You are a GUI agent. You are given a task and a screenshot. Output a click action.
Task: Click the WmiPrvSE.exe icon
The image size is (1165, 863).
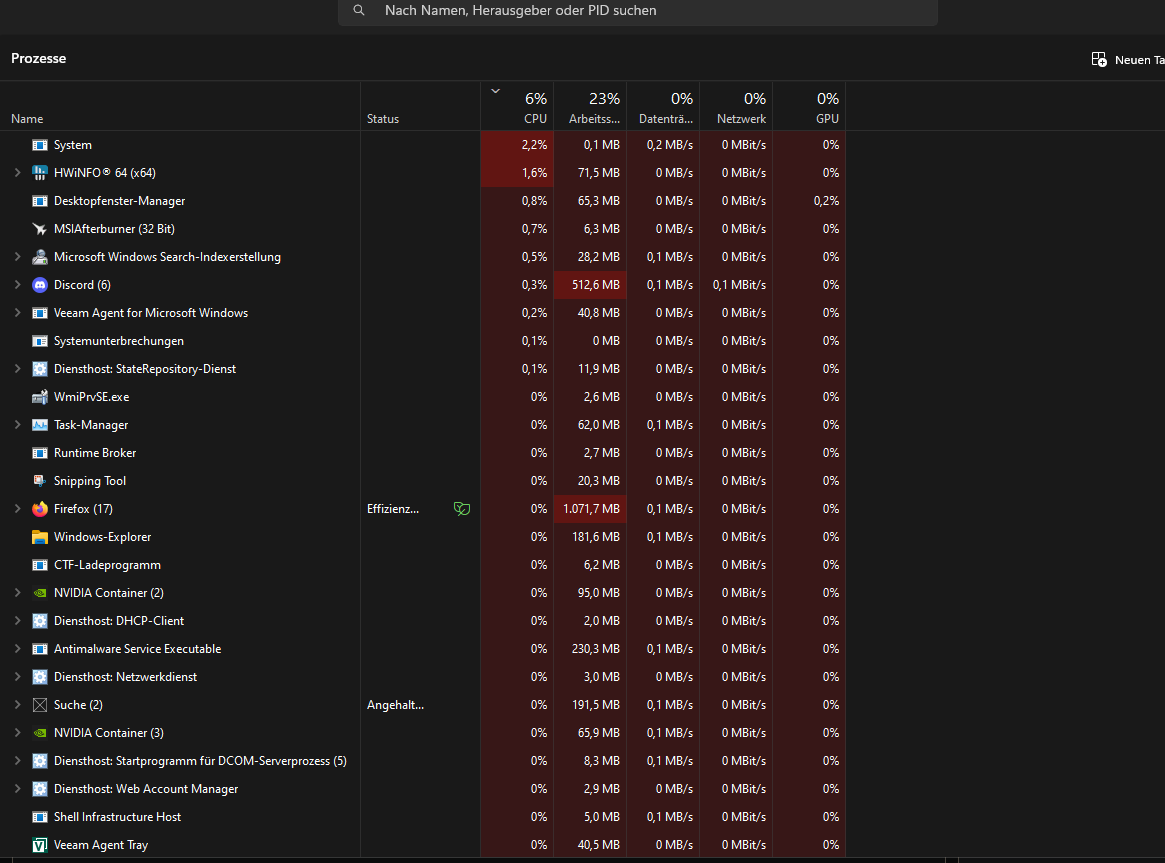(40, 397)
